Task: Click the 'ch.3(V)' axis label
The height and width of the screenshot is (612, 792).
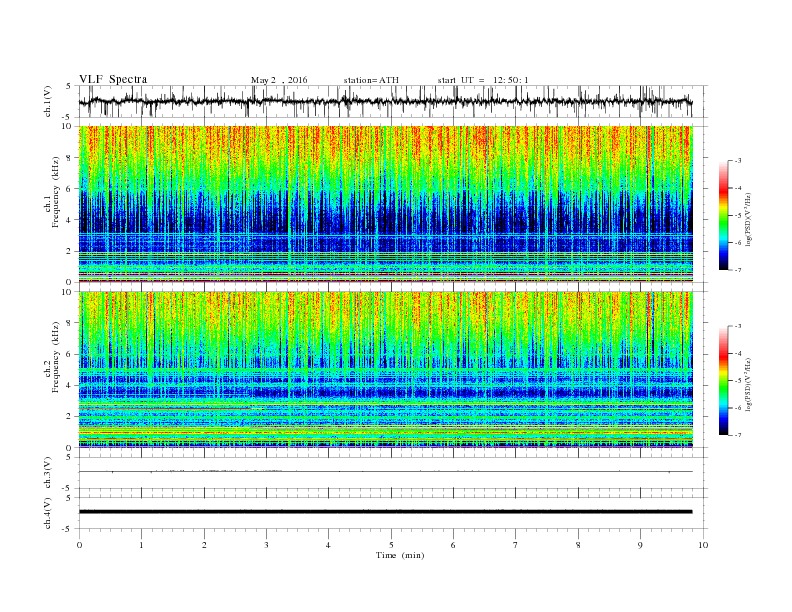Action: 48,473
